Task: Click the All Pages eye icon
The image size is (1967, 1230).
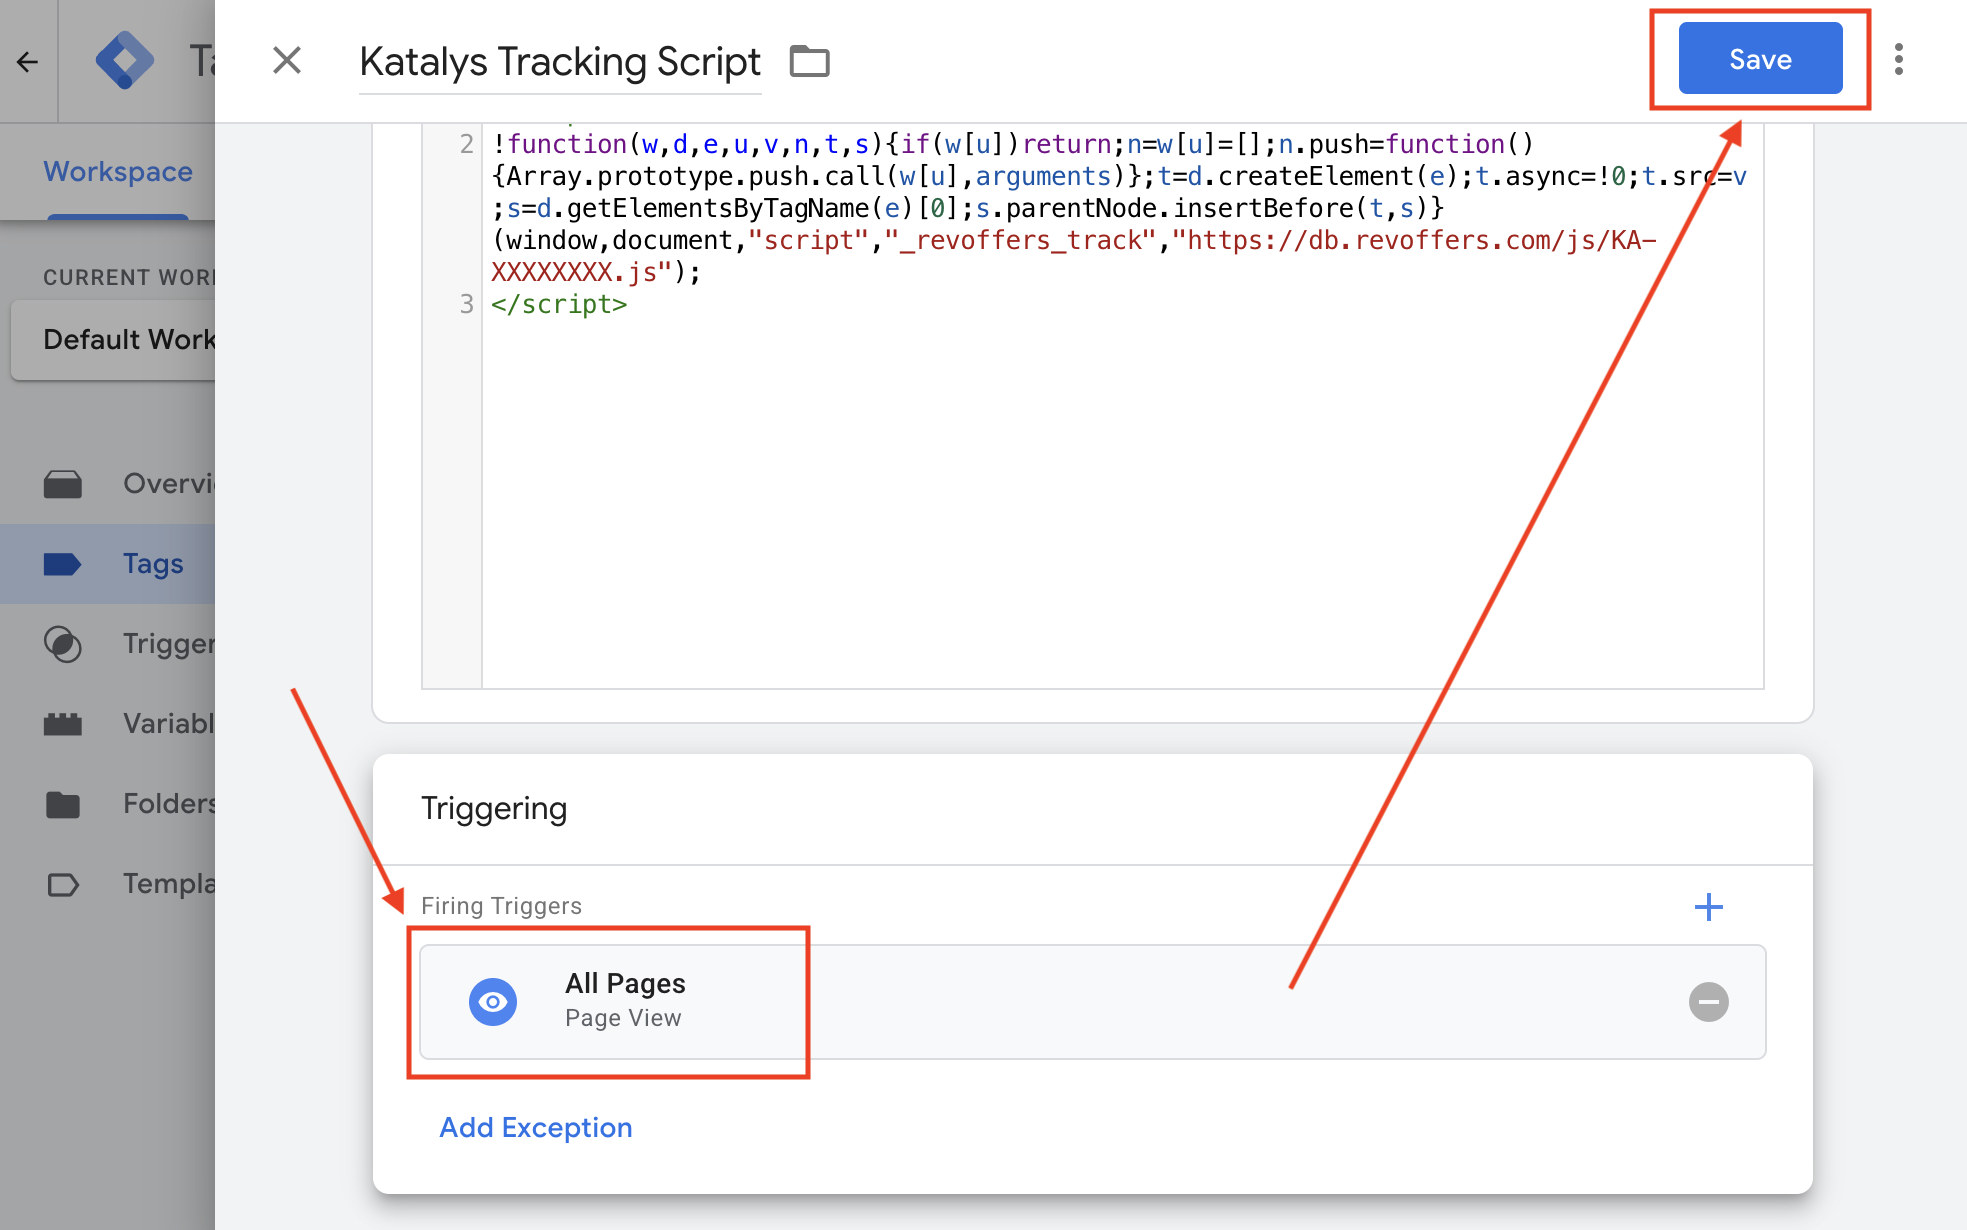Action: coord(493,1001)
